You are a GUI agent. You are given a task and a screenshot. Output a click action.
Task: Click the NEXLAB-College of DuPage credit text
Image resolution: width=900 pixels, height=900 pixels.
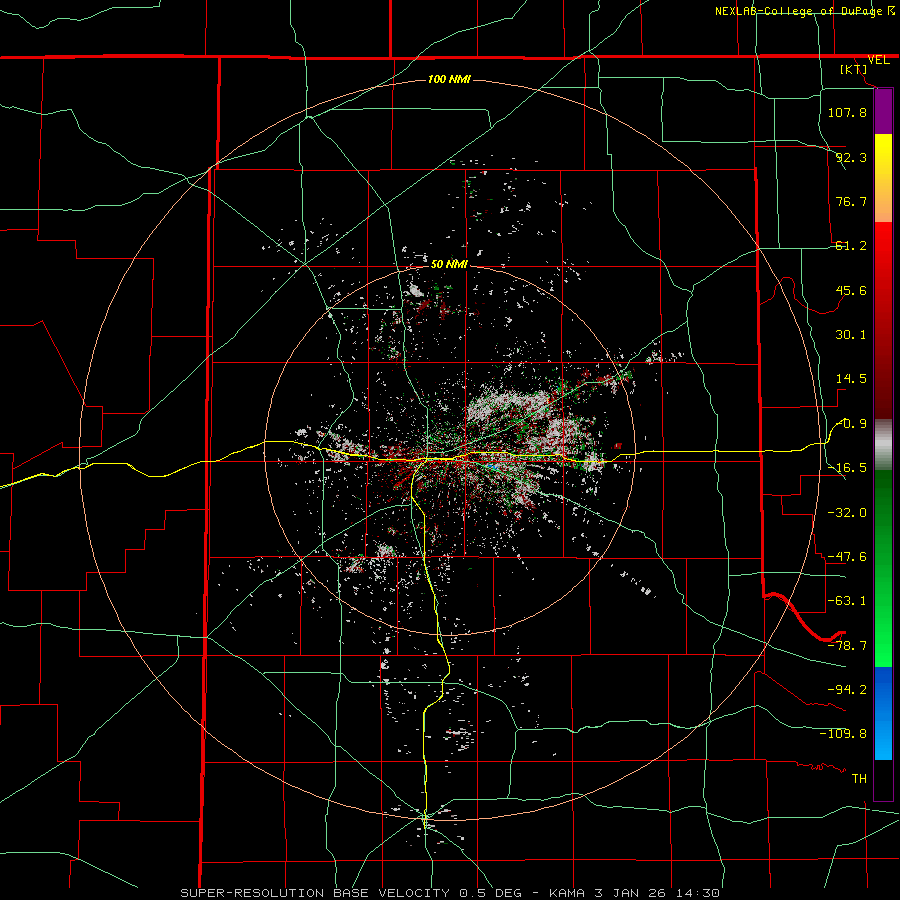pyautogui.click(x=804, y=11)
